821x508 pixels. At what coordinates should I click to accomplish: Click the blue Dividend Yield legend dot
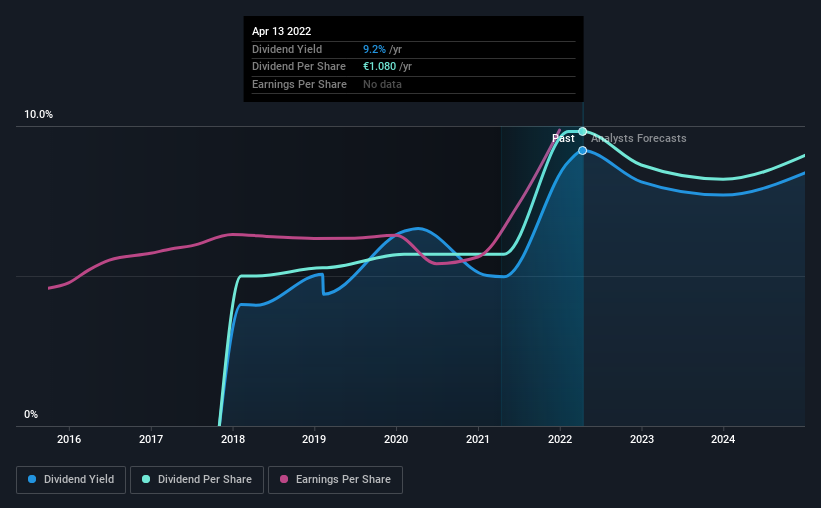[x=32, y=479]
